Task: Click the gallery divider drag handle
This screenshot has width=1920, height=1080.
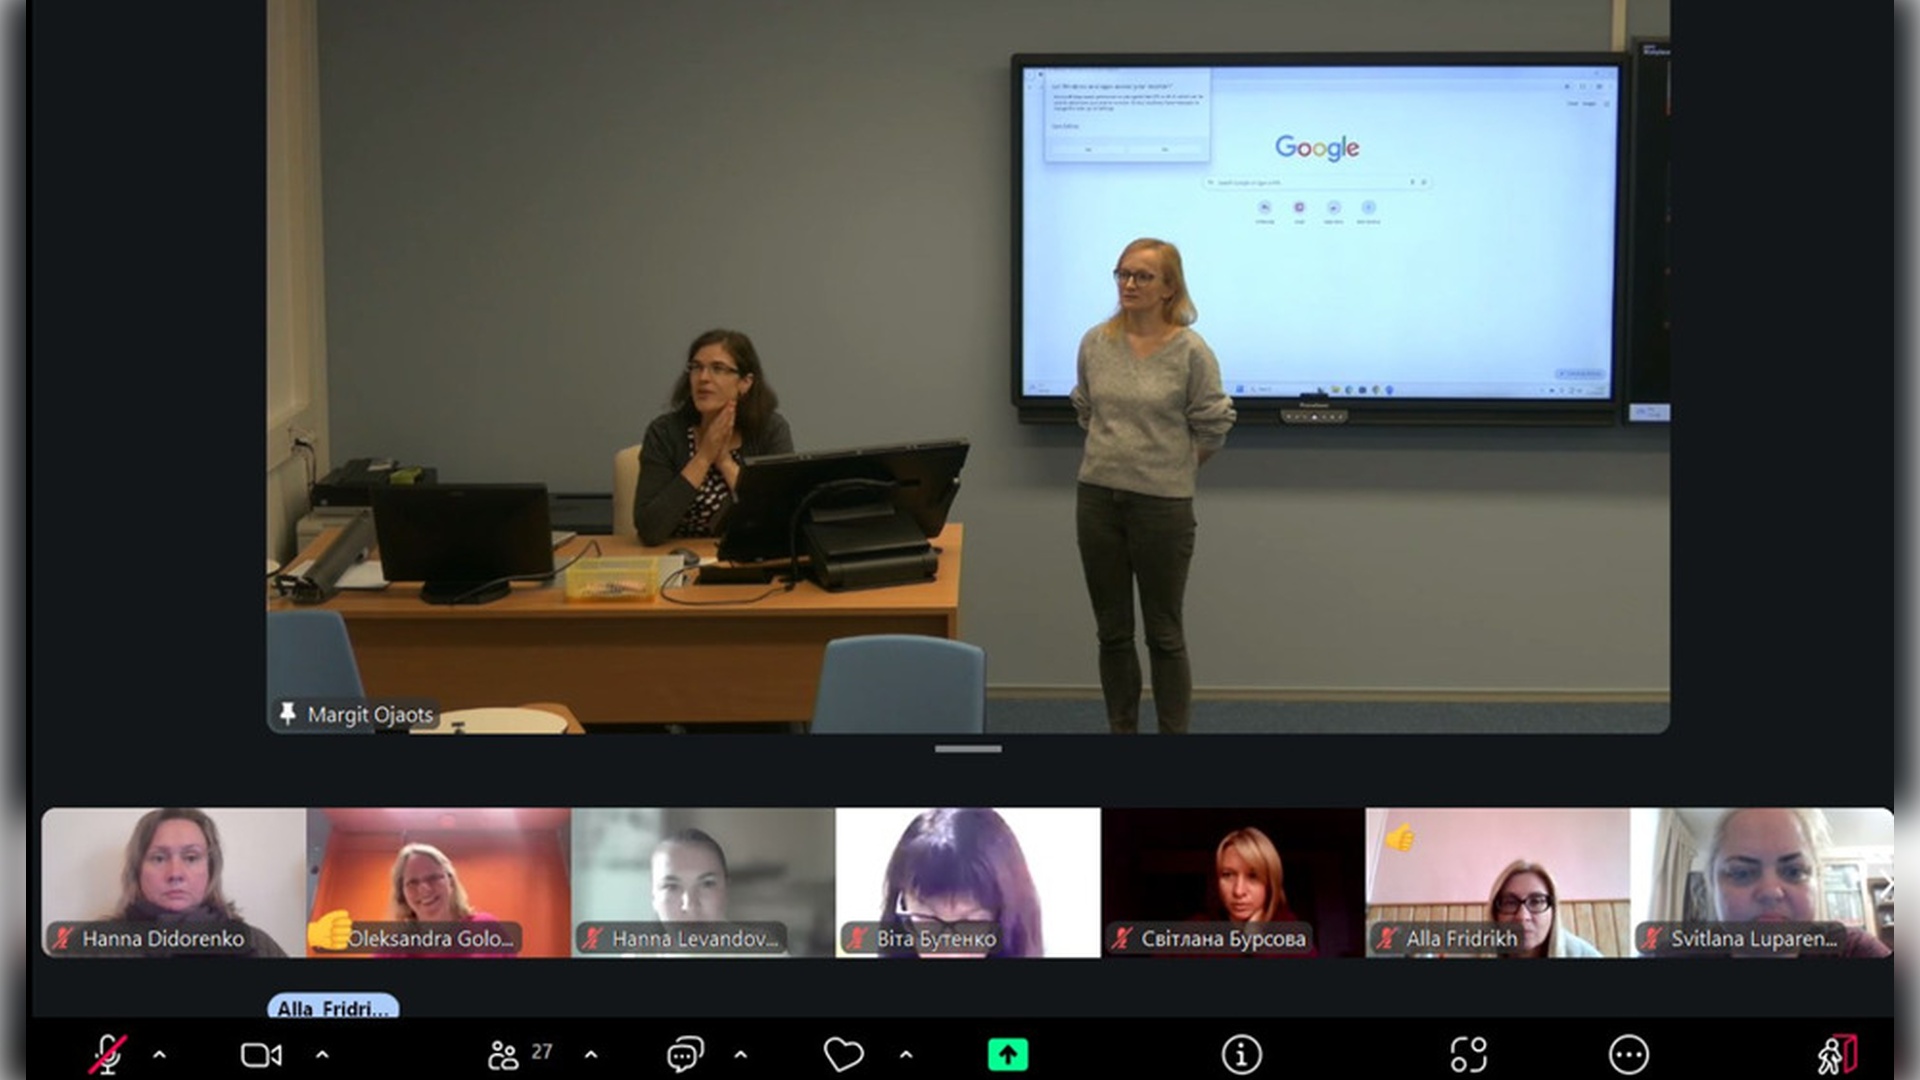Action: pos(967,748)
